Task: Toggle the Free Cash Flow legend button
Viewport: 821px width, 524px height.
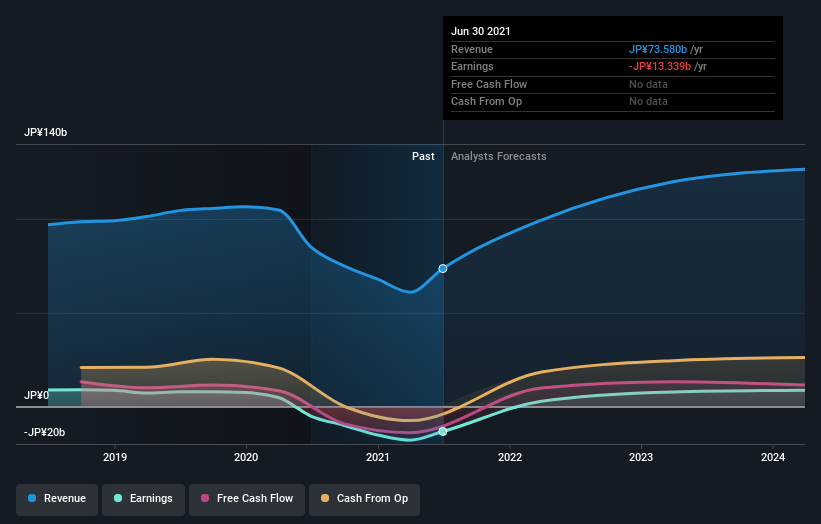Action: (x=247, y=499)
